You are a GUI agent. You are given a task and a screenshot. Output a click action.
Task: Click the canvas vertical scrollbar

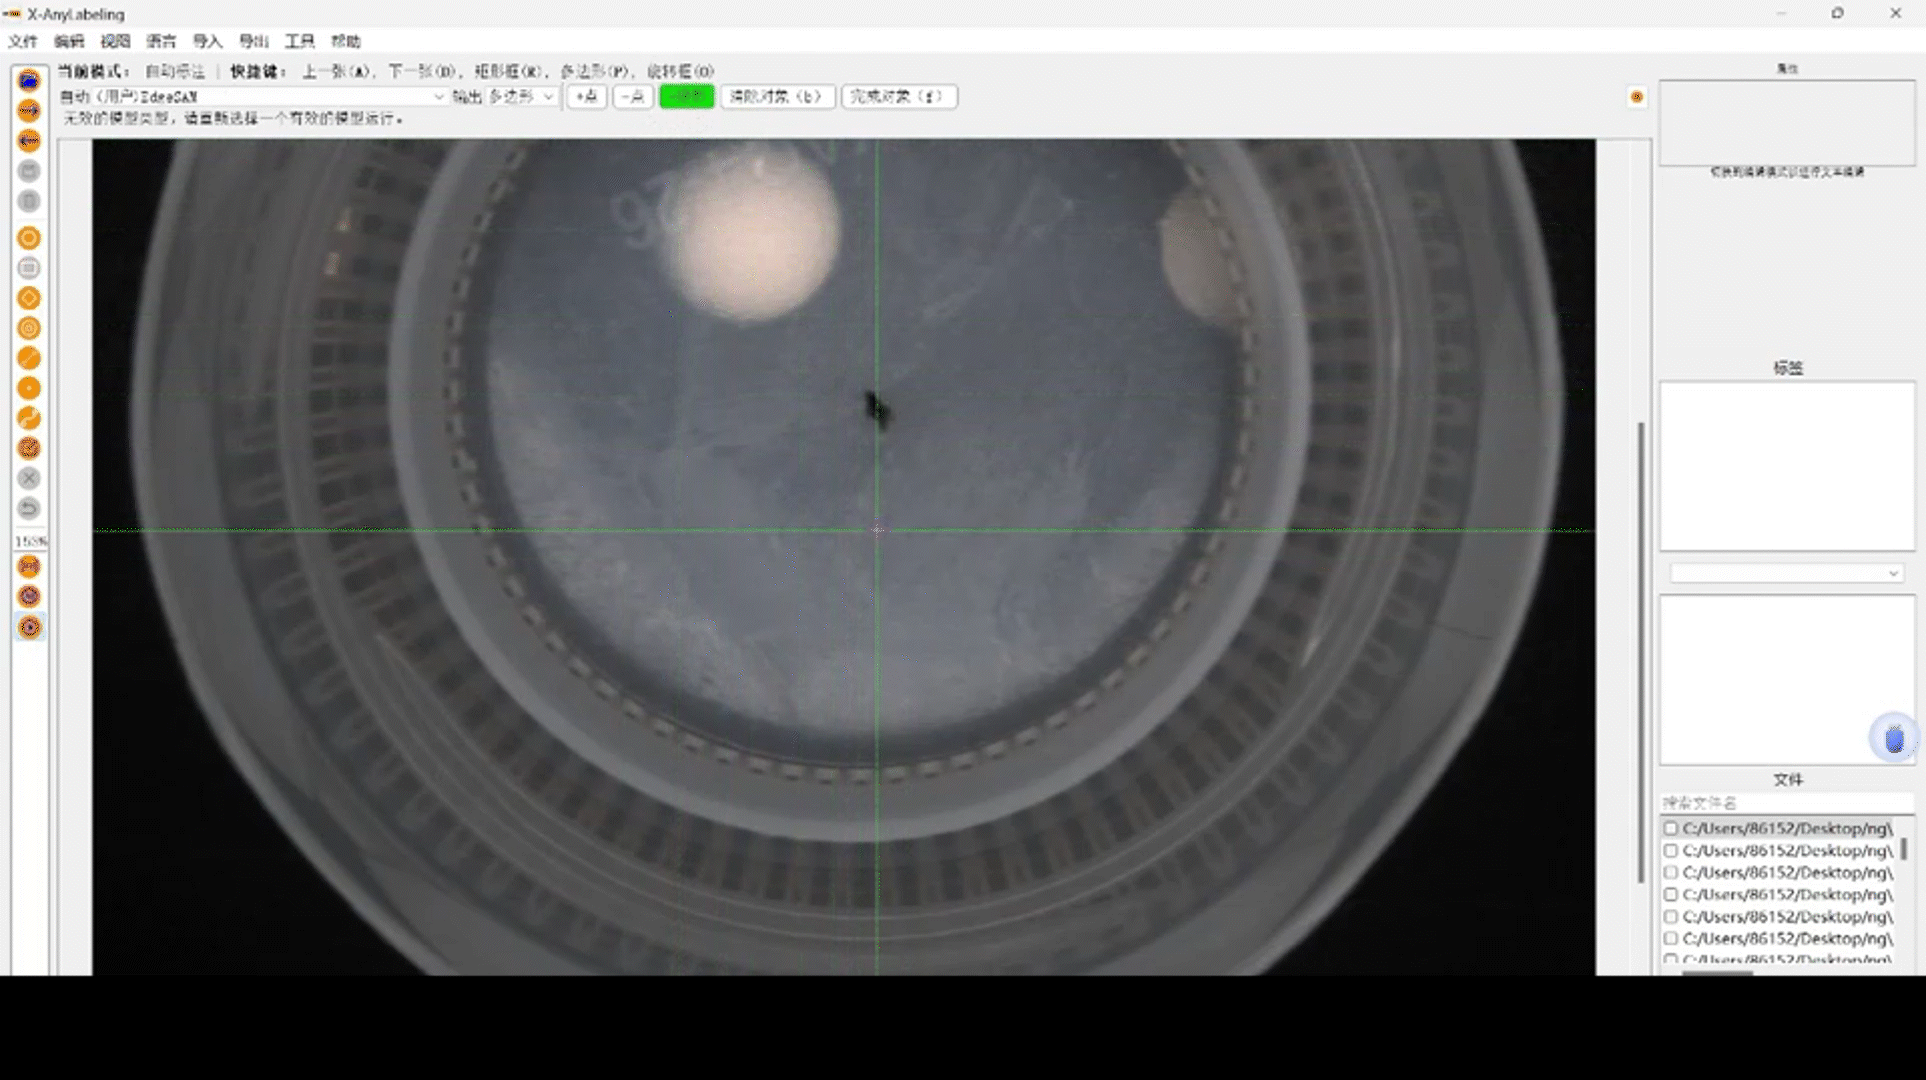(x=1641, y=650)
